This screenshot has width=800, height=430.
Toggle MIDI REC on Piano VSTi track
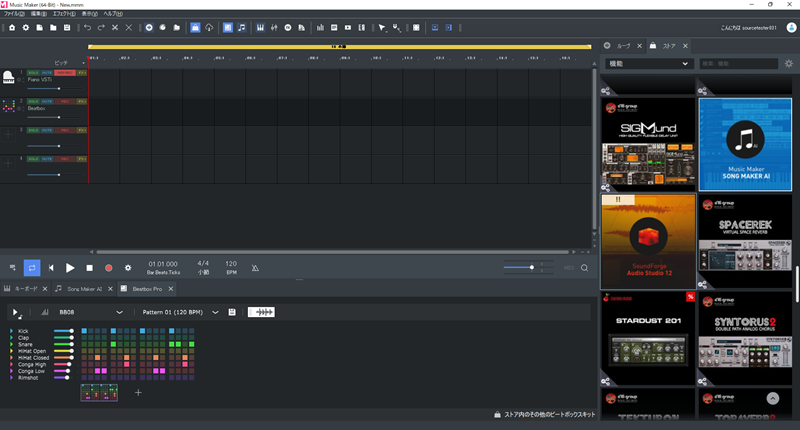(65, 73)
